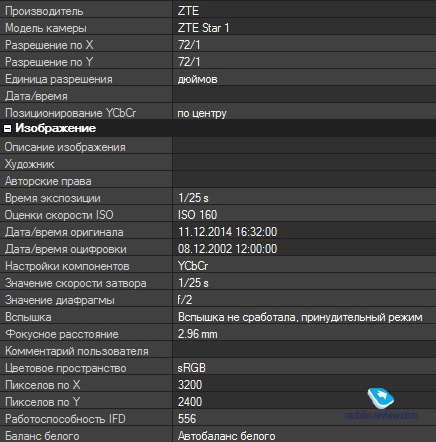Click the по центру value
This screenshot has width=436, height=442.
pyautogui.click(x=202, y=114)
